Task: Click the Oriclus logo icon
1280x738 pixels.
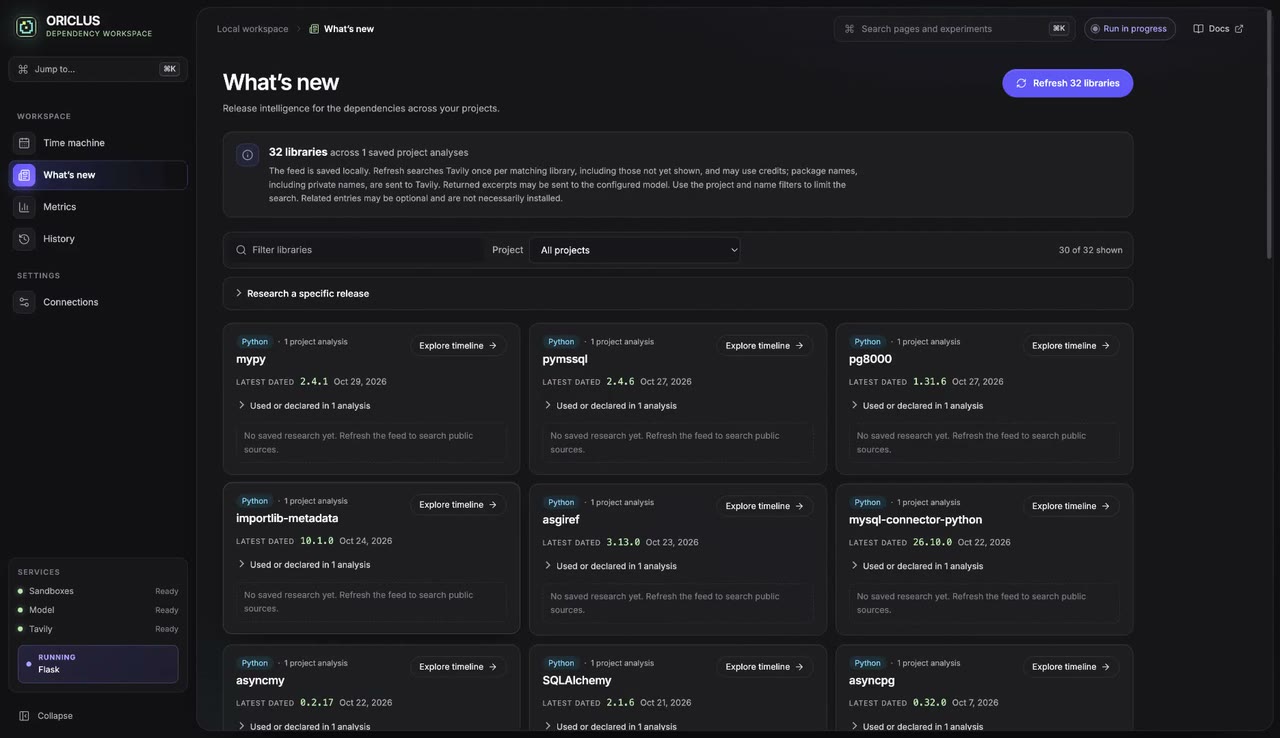Action: [x=26, y=27]
